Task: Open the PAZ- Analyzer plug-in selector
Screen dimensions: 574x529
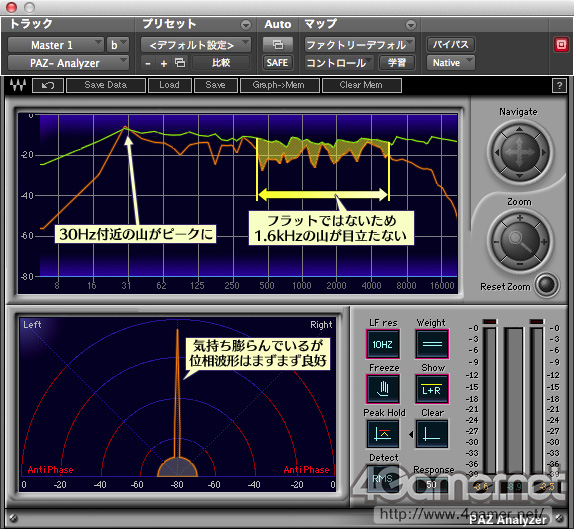Action: 68,63
